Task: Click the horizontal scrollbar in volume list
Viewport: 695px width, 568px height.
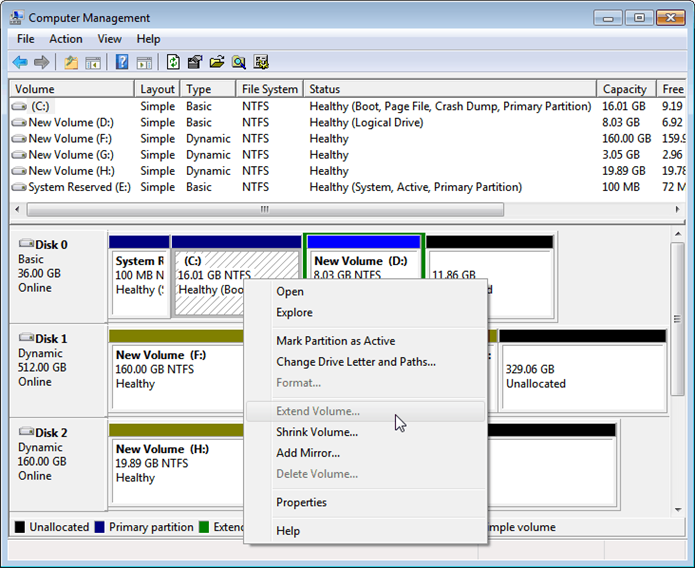Action: [x=265, y=210]
